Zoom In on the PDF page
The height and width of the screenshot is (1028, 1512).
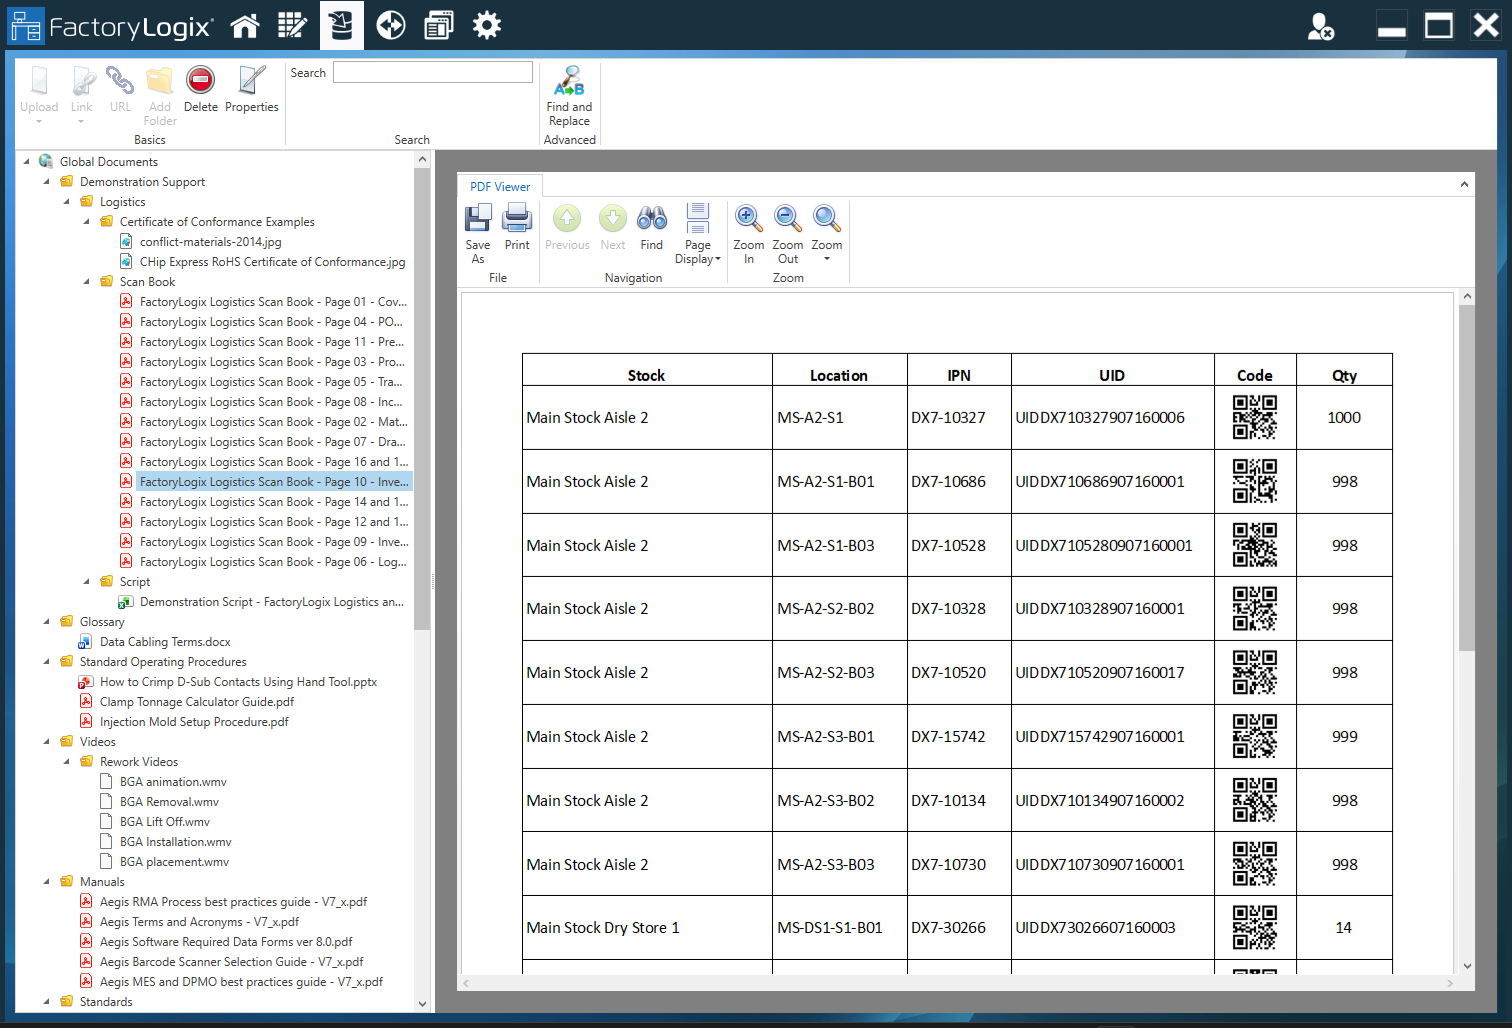(748, 230)
